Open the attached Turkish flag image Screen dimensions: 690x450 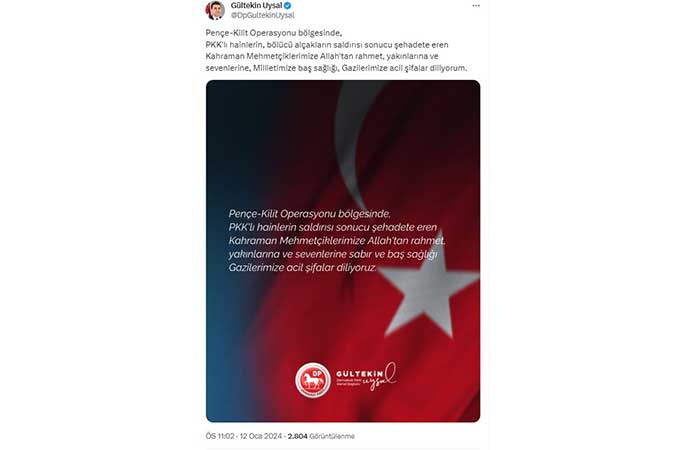[343, 251]
